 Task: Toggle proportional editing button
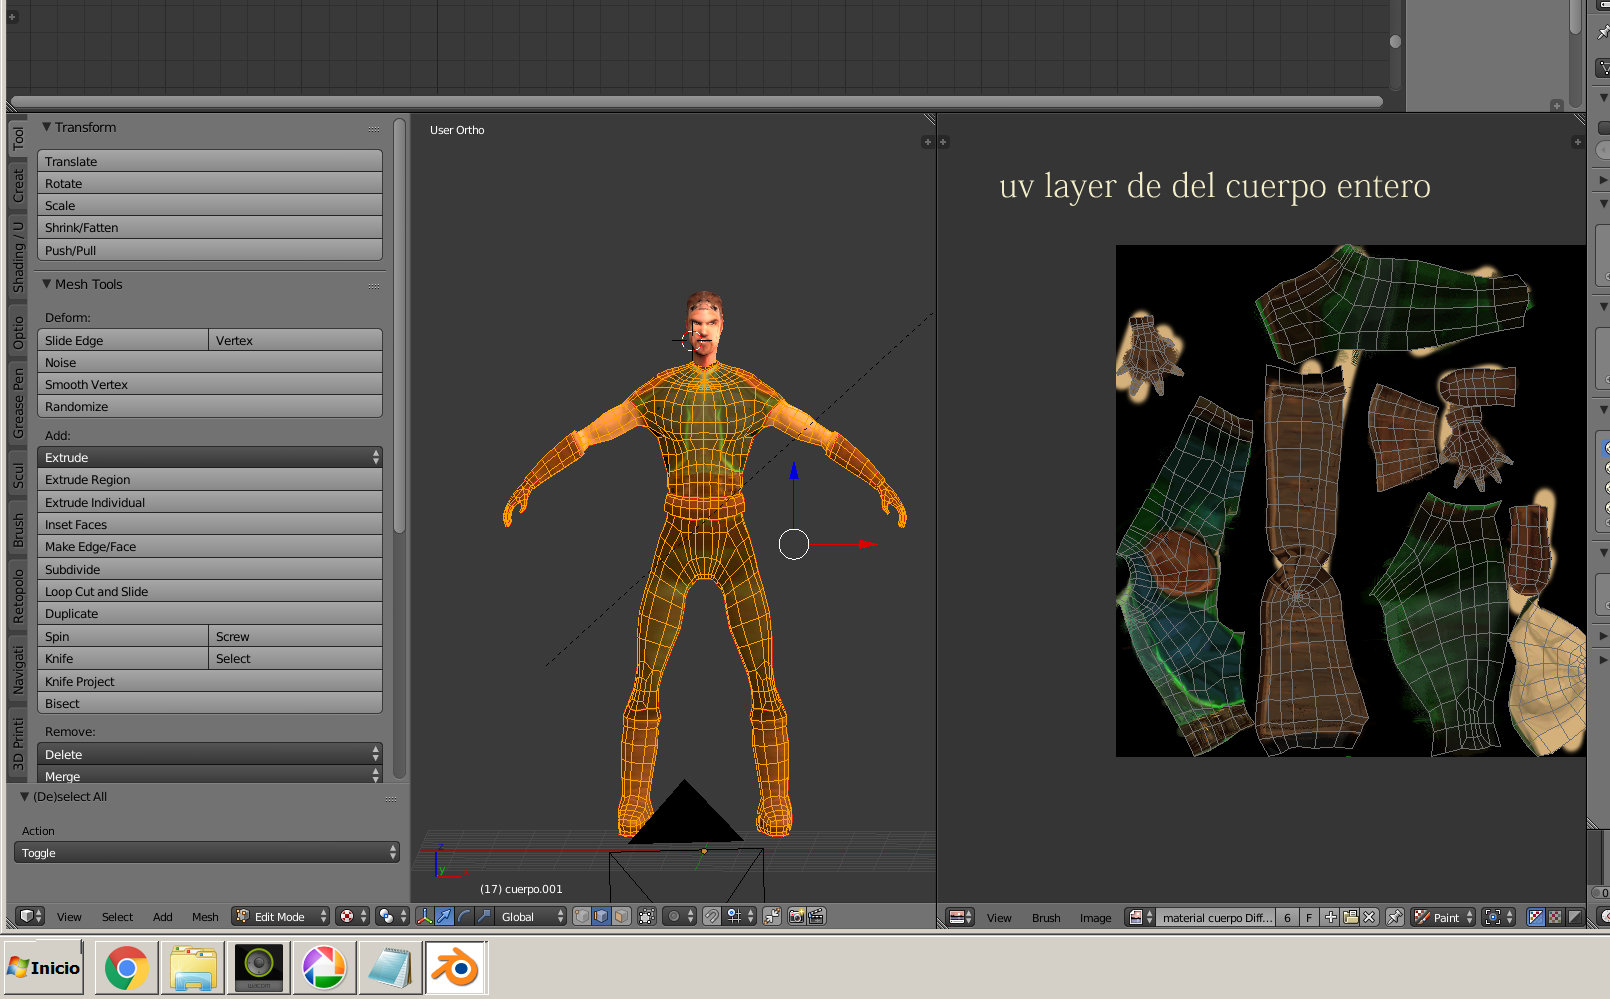click(679, 916)
